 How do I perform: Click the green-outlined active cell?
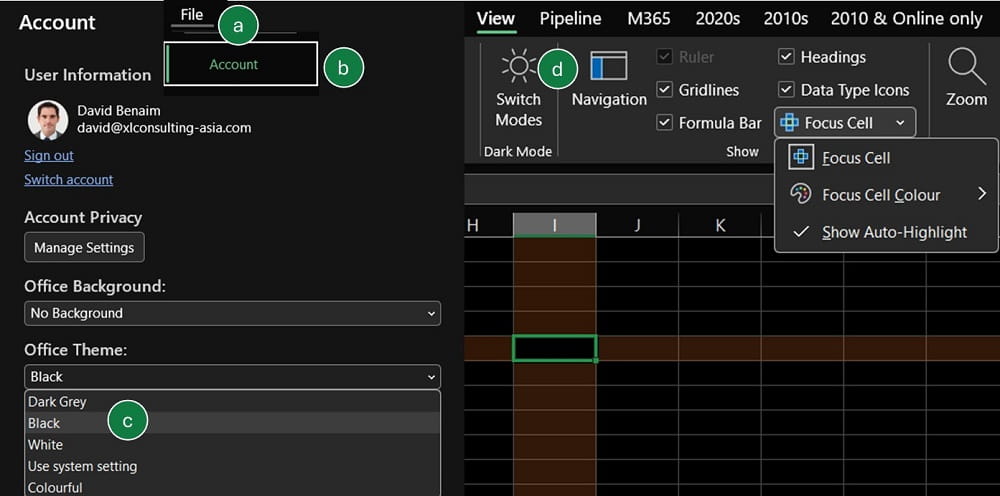tap(554, 348)
